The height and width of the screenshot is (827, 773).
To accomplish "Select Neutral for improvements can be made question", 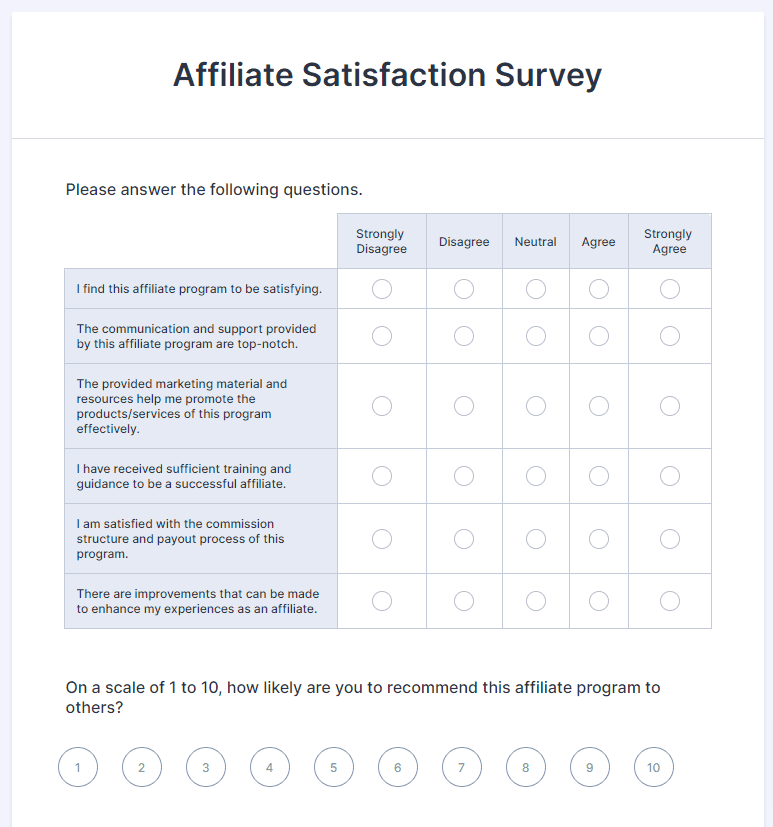I will tap(535, 601).
